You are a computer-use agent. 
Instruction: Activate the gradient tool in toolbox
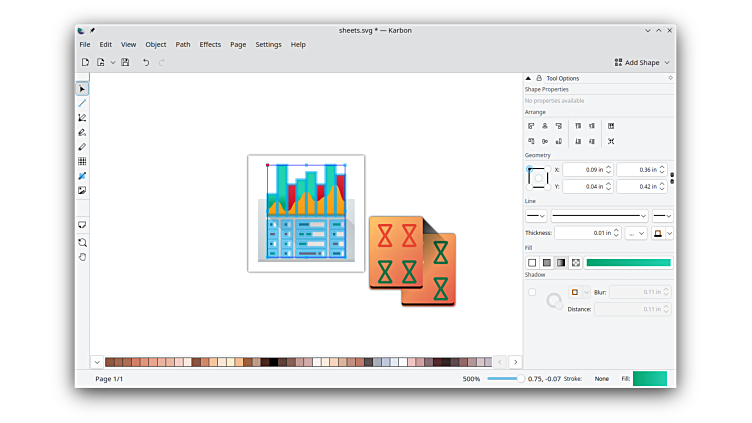tap(82, 175)
